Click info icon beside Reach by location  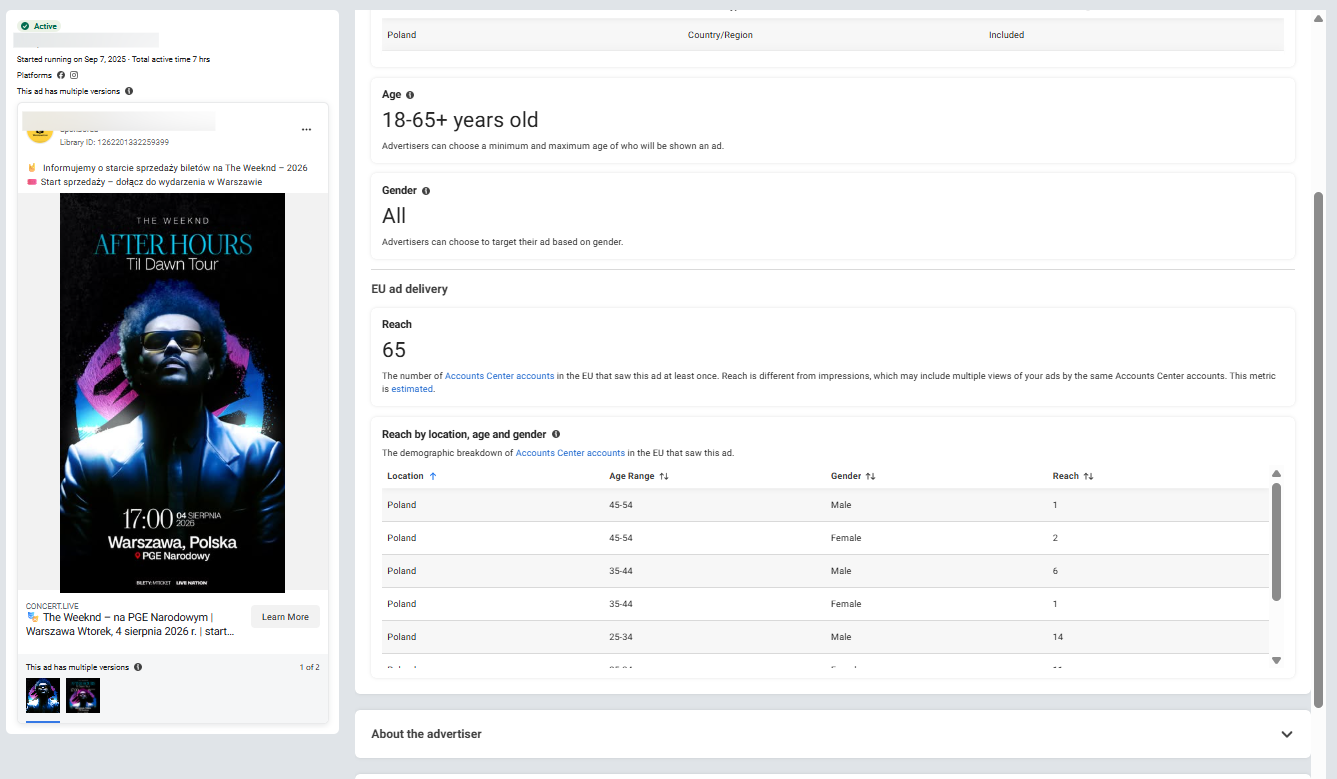(x=556, y=435)
